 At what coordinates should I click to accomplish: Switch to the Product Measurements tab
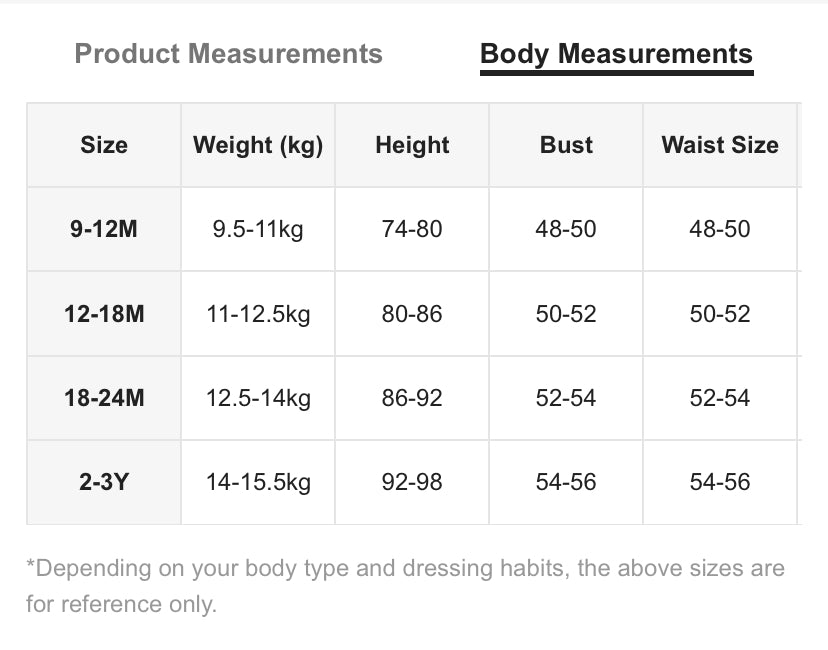point(228,54)
